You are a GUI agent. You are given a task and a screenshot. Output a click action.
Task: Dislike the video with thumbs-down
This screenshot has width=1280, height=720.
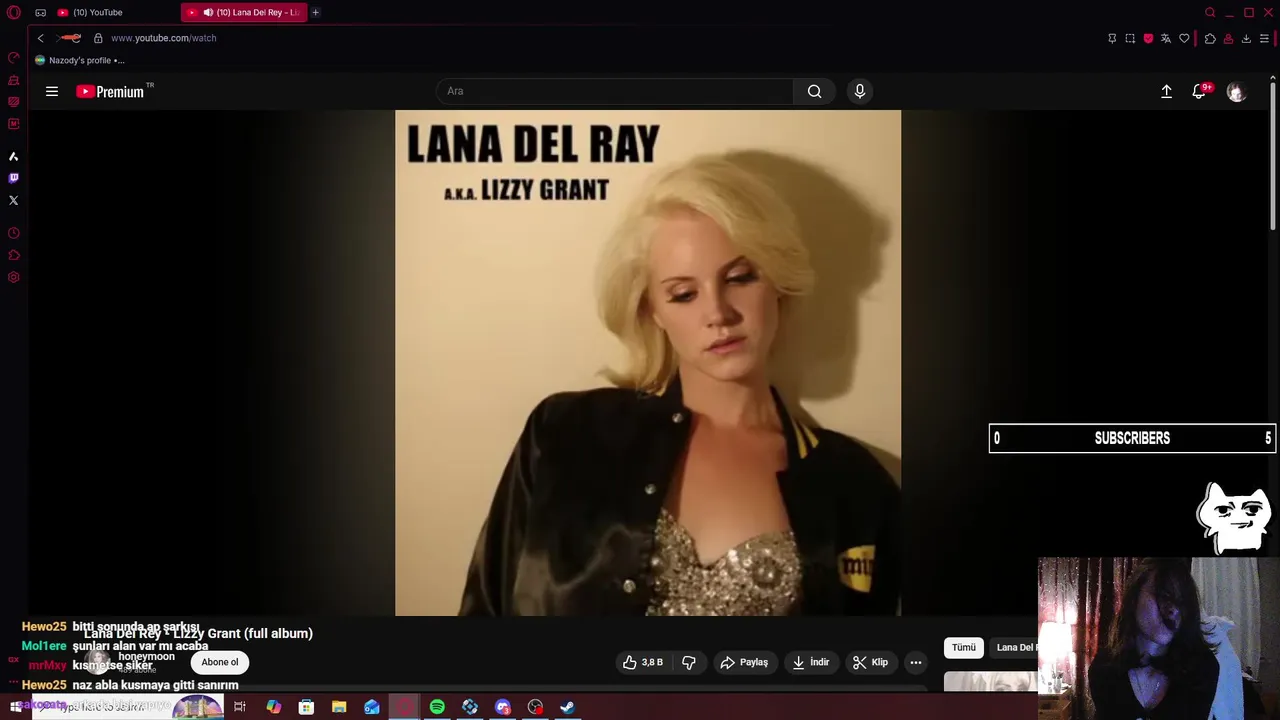pyautogui.click(x=689, y=662)
